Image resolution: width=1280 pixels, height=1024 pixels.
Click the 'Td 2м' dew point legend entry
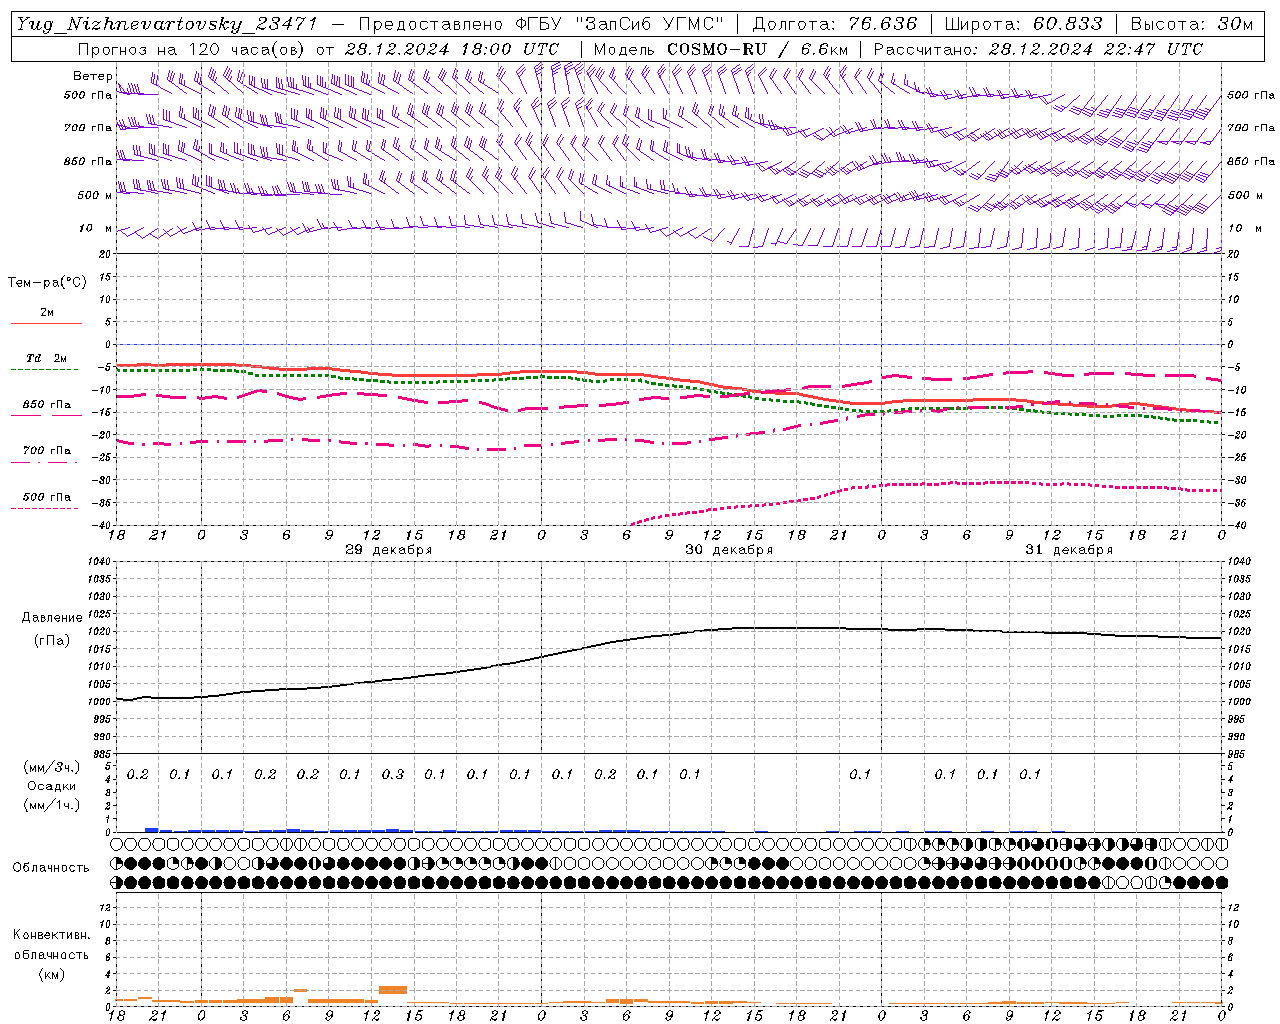[x=47, y=358]
